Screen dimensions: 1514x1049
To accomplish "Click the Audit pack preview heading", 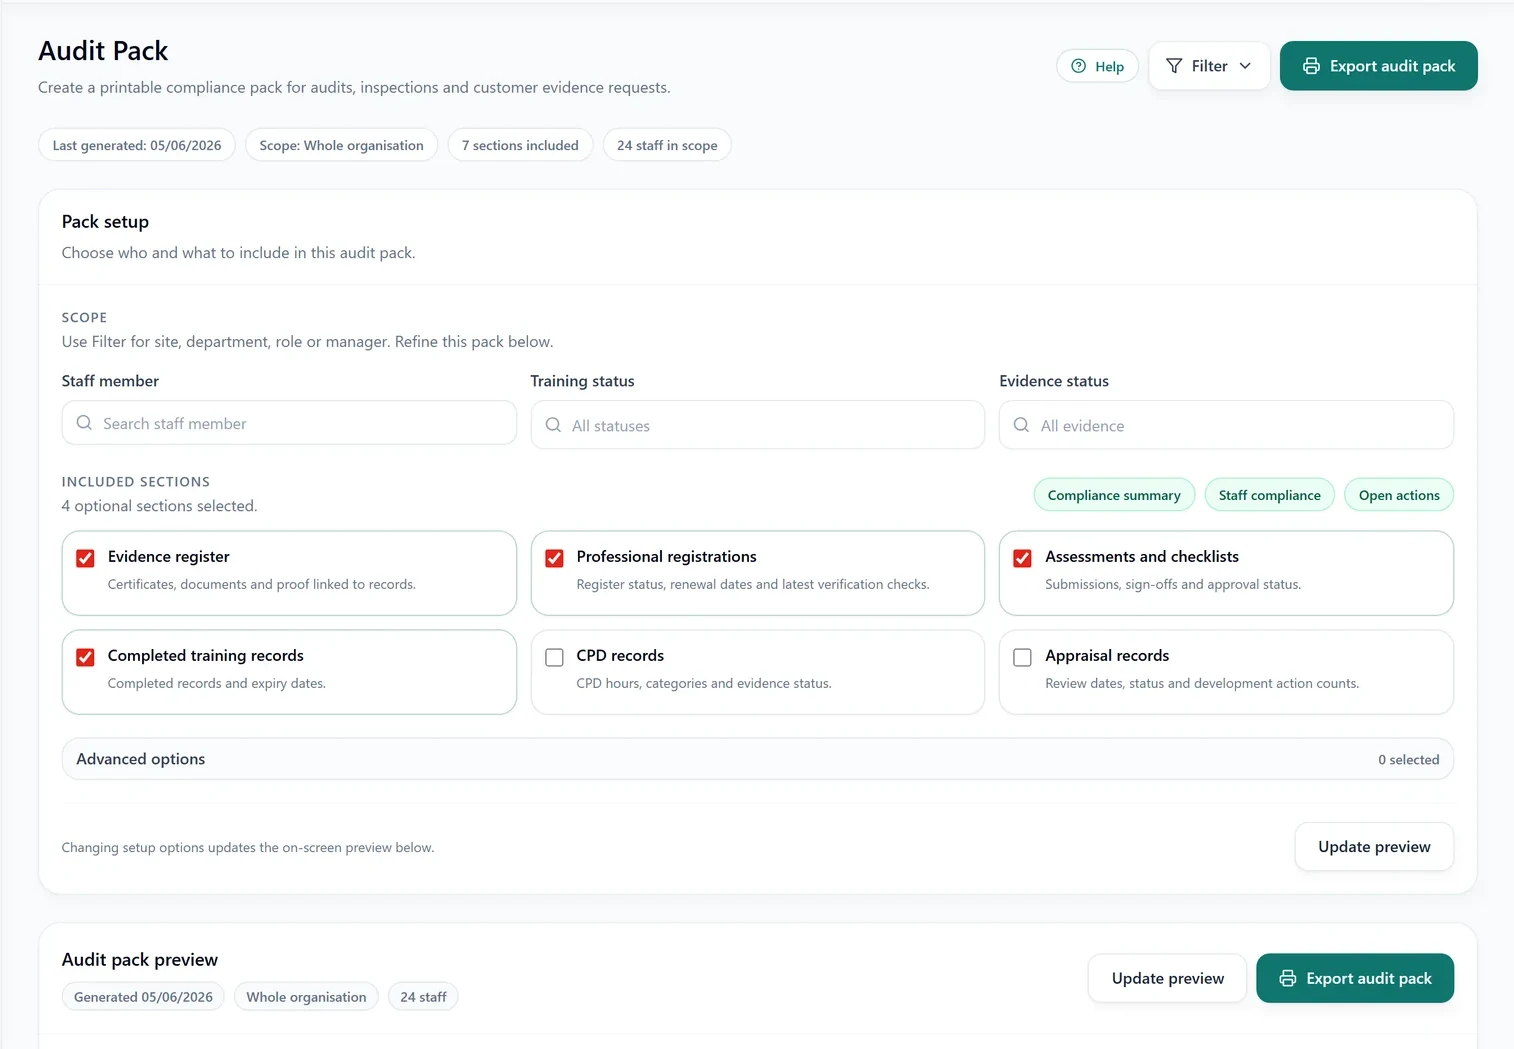I will [140, 960].
